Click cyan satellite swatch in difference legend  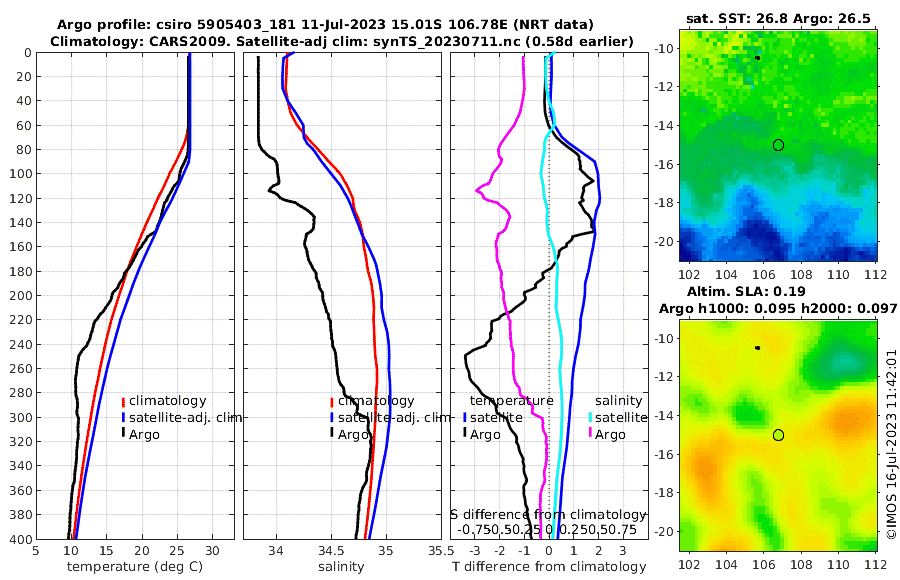pyautogui.click(x=589, y=418)
